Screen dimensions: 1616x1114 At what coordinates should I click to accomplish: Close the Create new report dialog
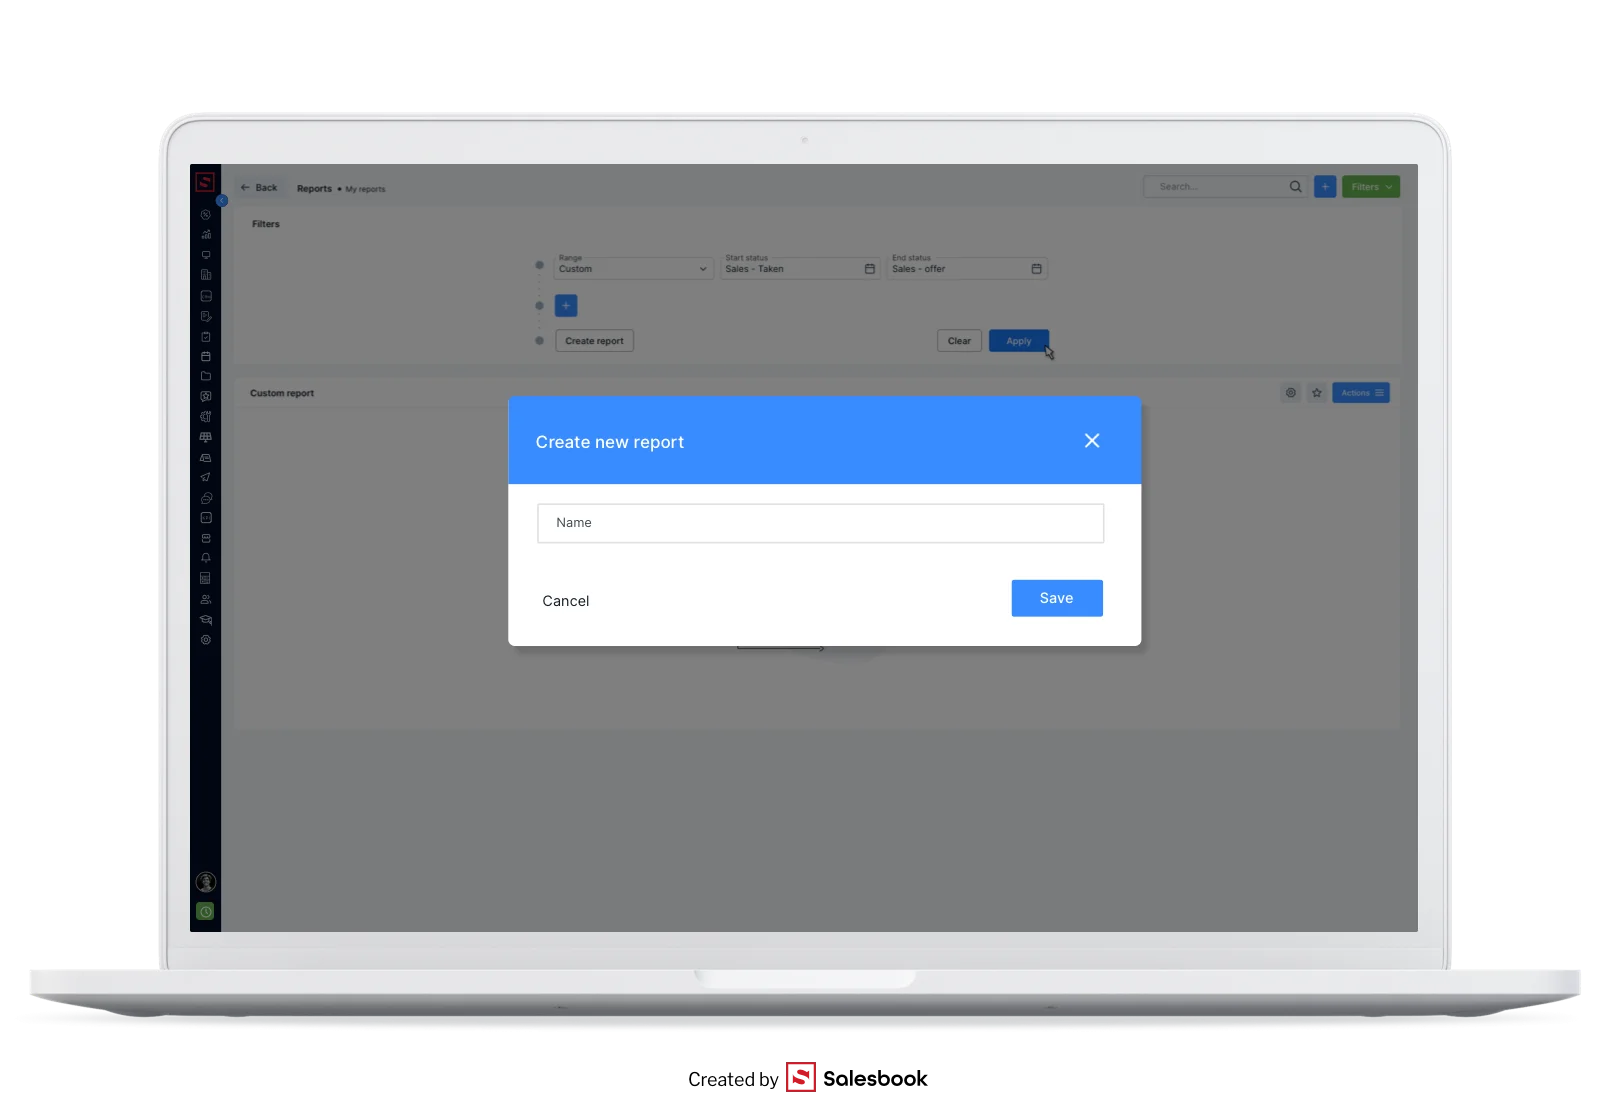(1092, 441)
